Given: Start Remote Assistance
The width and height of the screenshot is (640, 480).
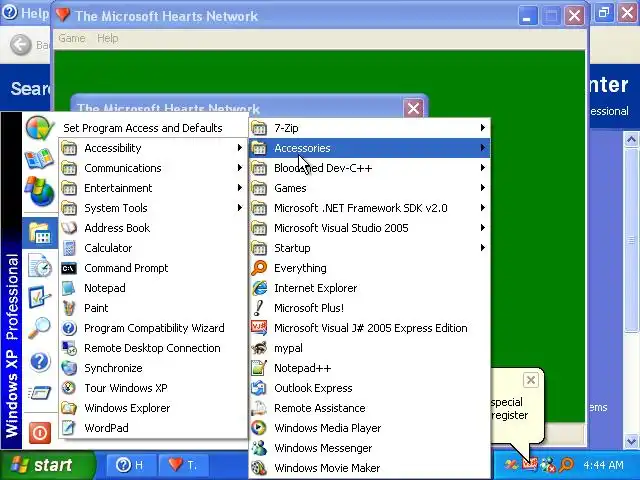Looking at the screenshot, I should click(x=369, y=408).
